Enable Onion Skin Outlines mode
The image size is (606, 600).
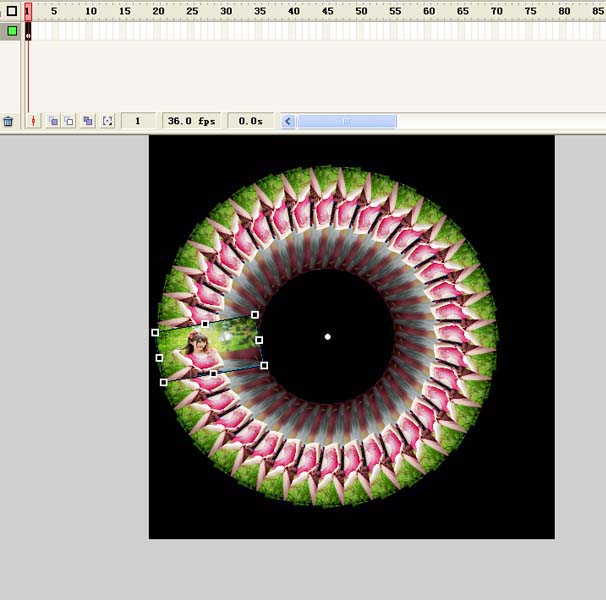pos(69,121)
